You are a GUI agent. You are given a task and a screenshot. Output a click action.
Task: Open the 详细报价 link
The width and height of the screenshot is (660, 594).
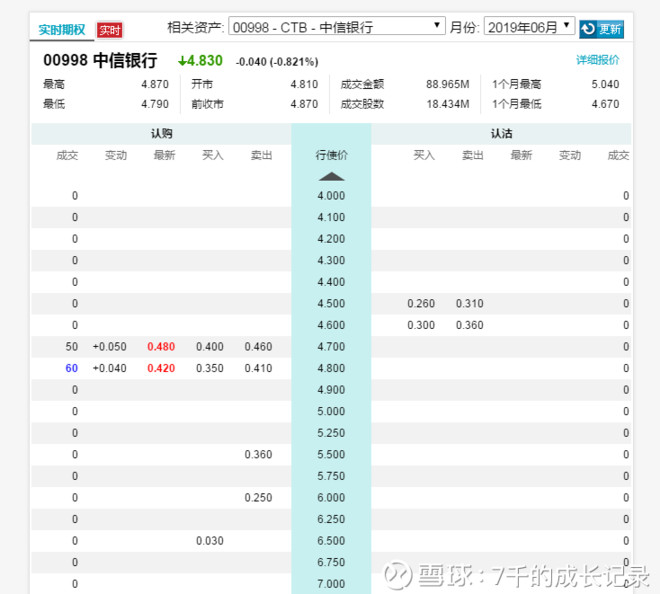click(x=597, y=60)
